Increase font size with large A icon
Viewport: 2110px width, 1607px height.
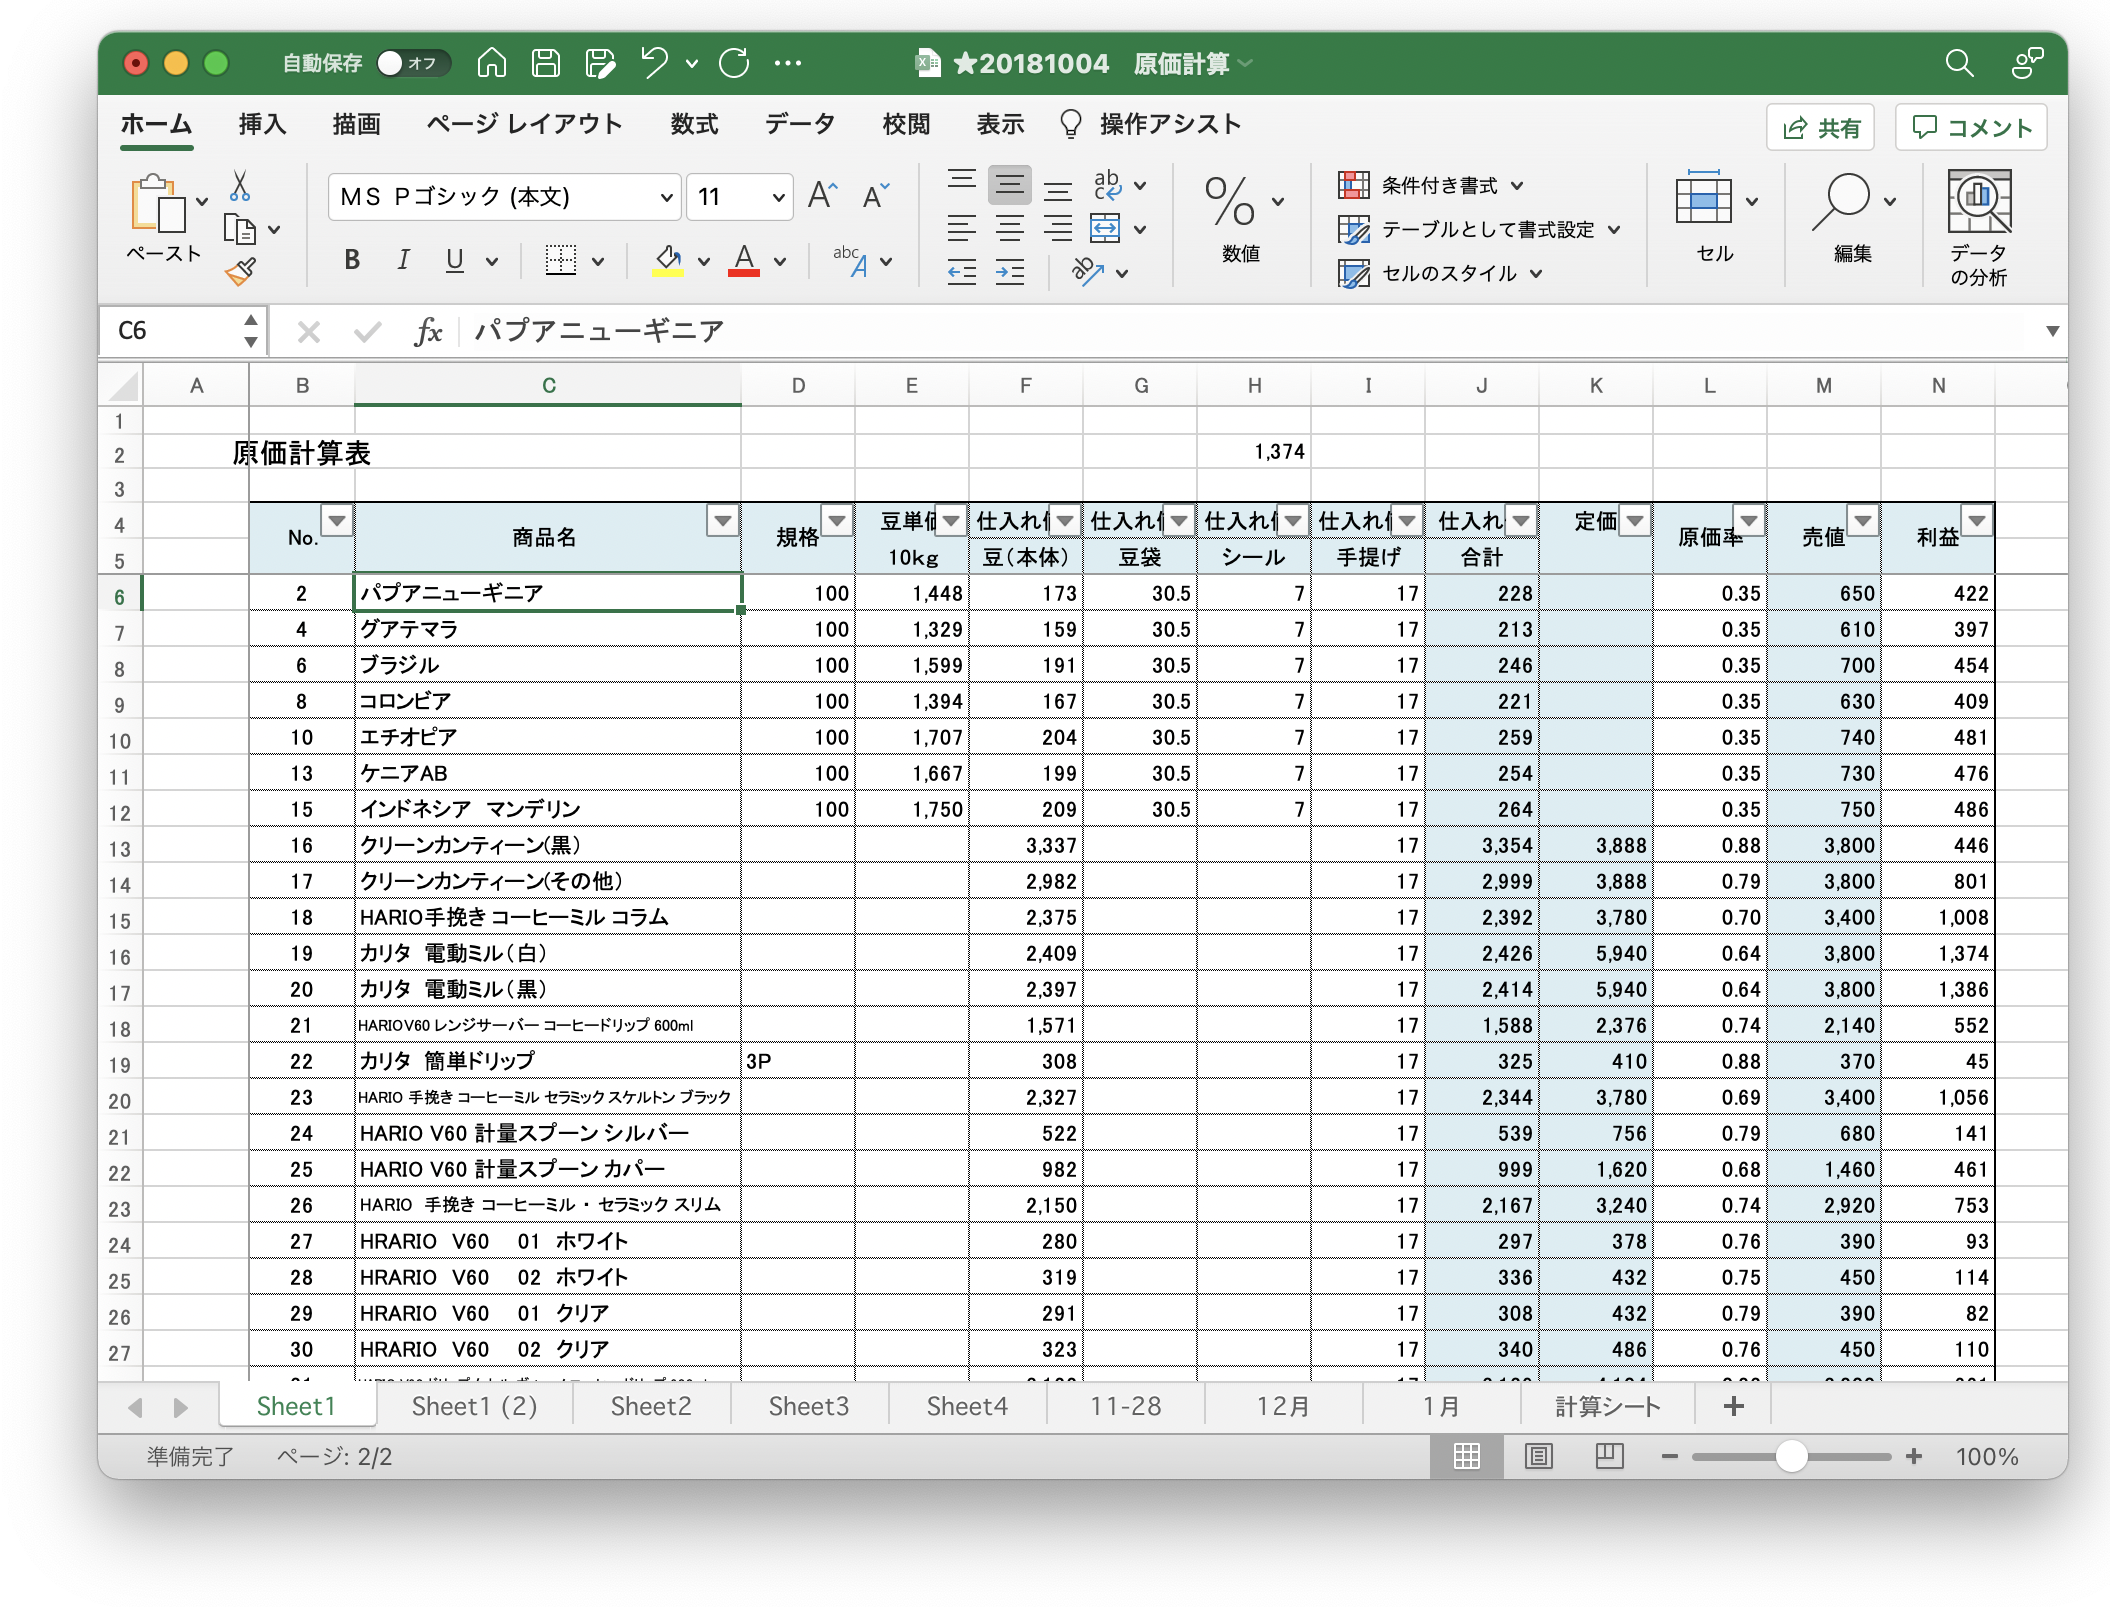822,196
